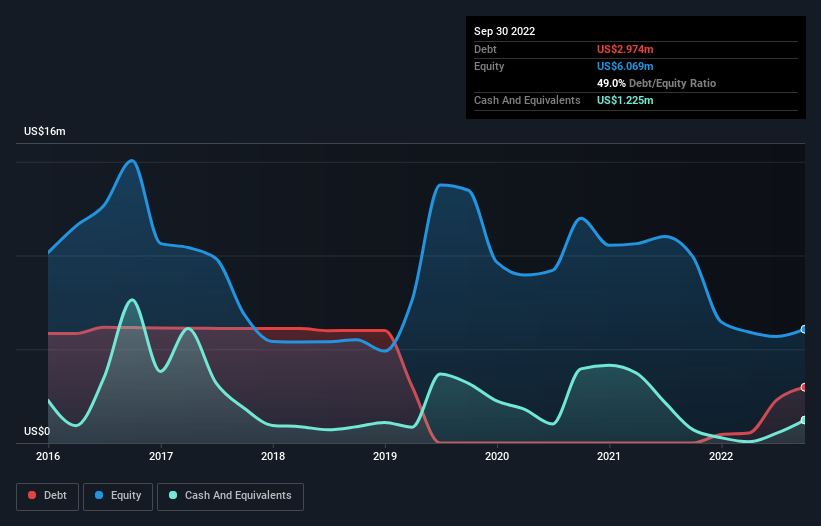
Task: Click the US$6.069m equity value
Action: [x=625, y=66]
